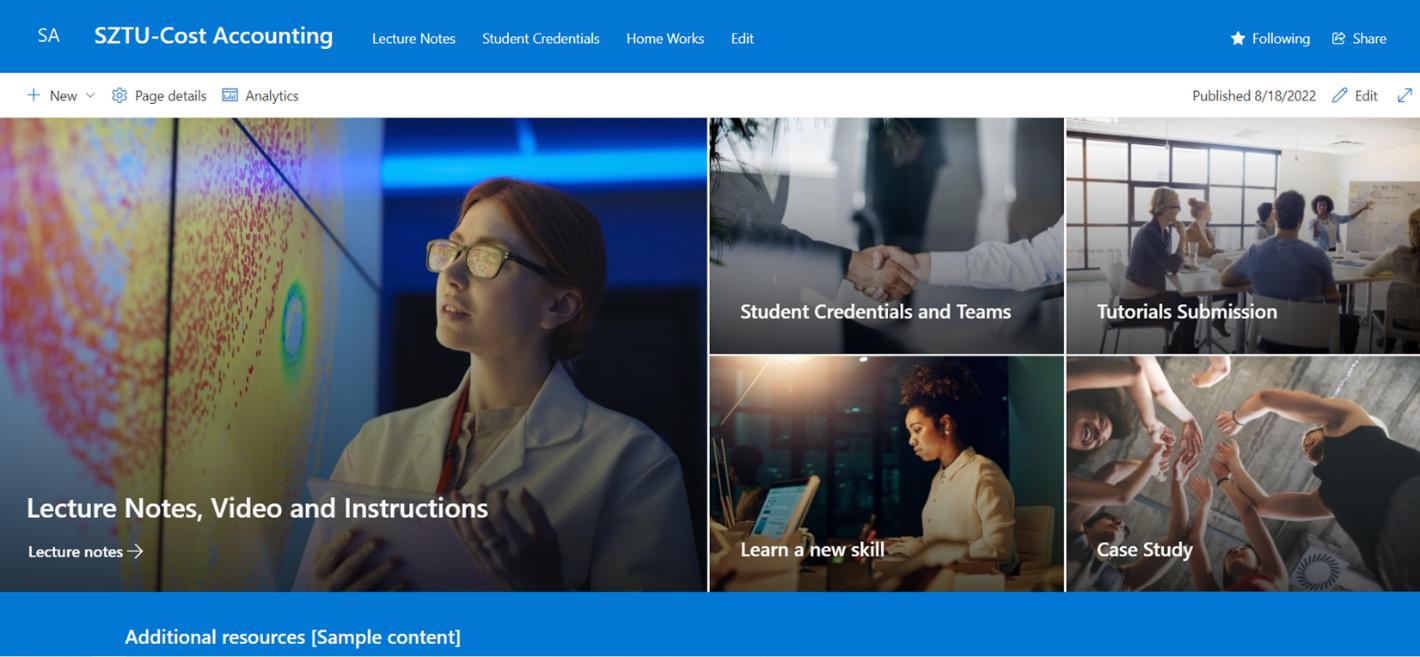Open the Learn a new skill tile
Screen dimensions: 1420x657
click(886, 474)
